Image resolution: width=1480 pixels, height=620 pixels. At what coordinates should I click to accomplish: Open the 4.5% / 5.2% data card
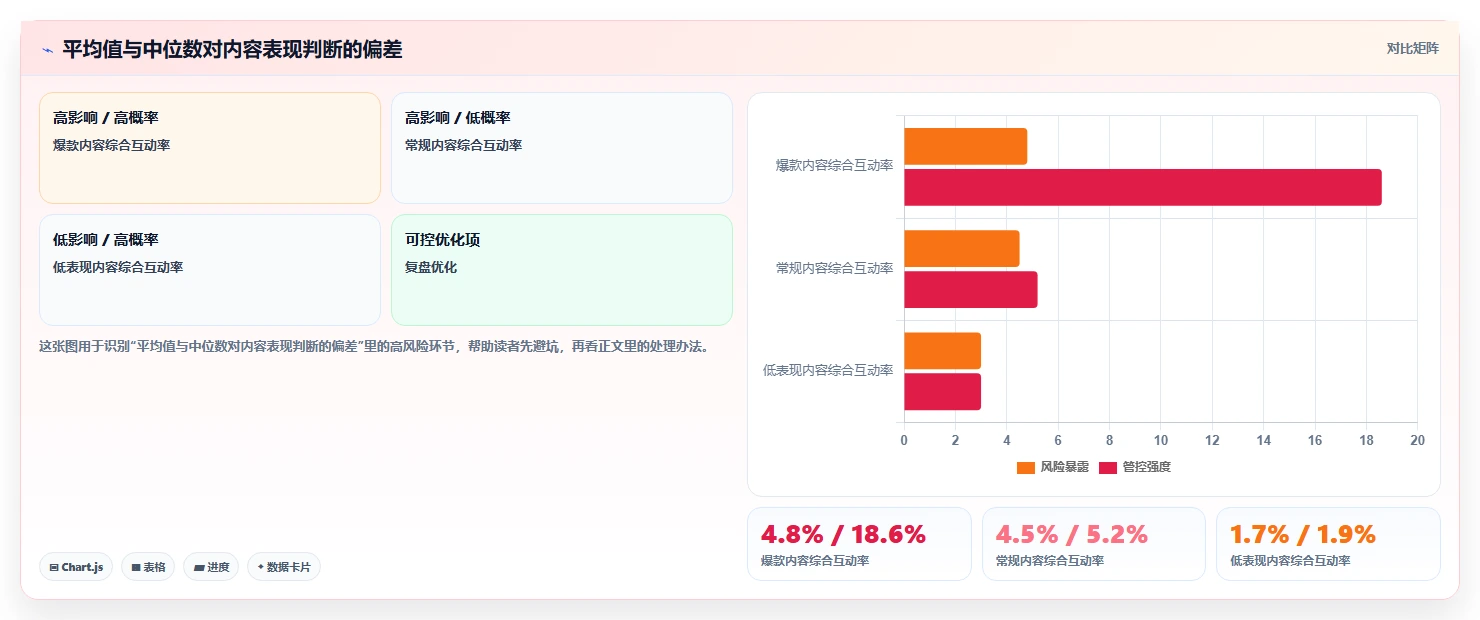[x=1094, y=544]
